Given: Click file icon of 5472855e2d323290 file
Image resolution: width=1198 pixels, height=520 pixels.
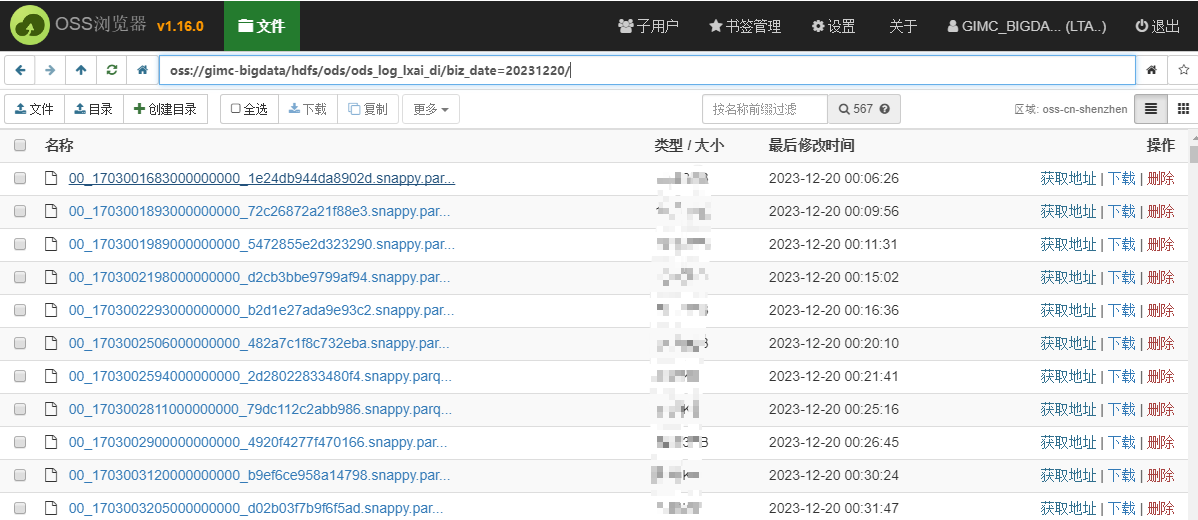Looking at the screenshot, I should coord(51,244).
